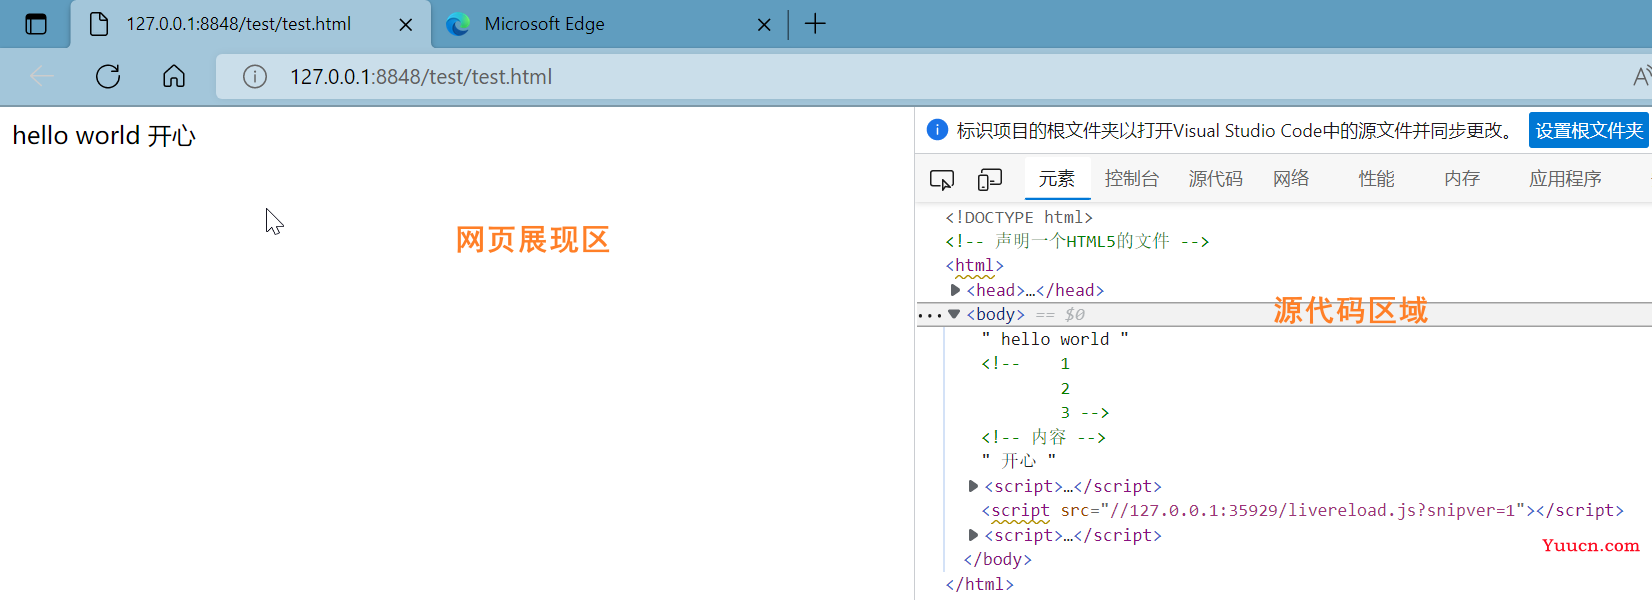Click the 设置根文件夹 button

1589,130
